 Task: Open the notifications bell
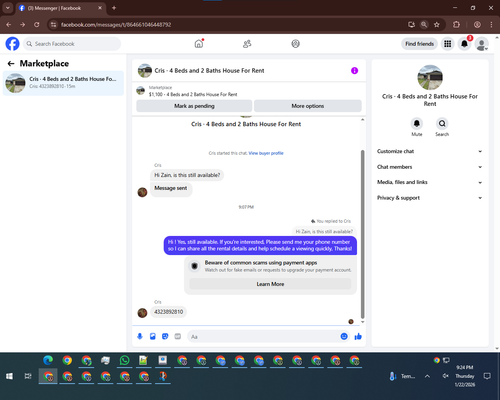point(464,44)
